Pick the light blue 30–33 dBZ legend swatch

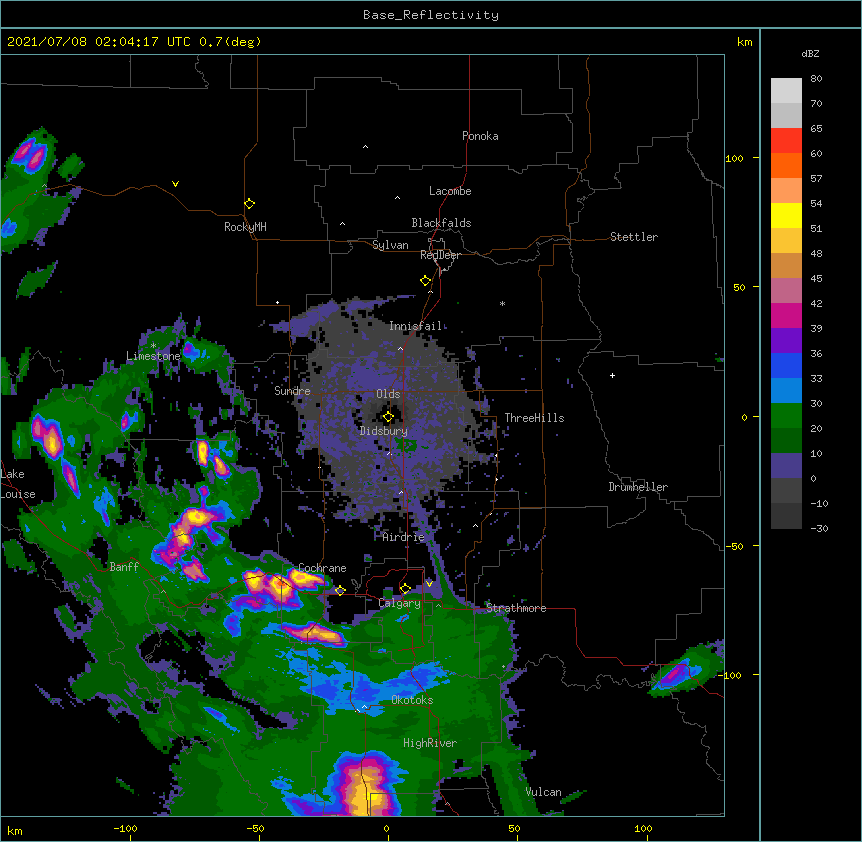786,391
